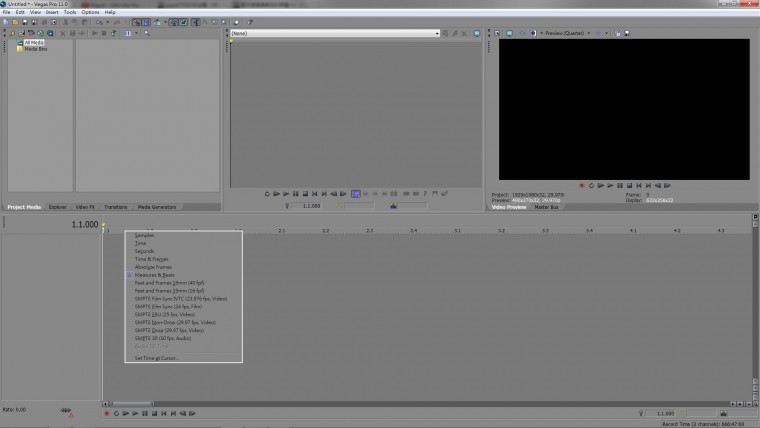Select Media Bins folder in the tree
This screenshot has width=760, height=428.
[x=36, y=49]
